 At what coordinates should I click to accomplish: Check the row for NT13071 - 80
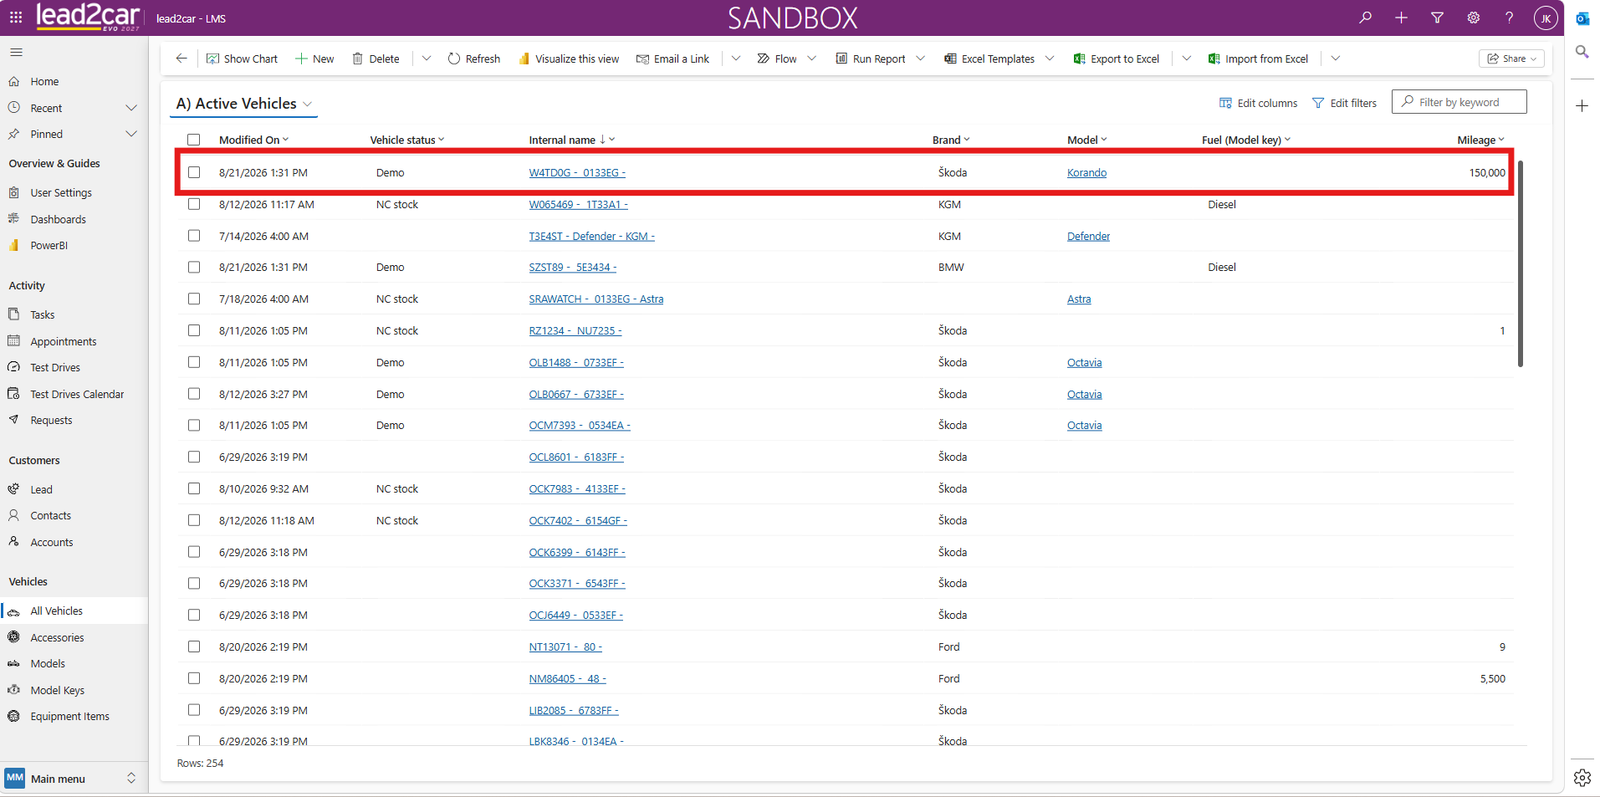click(x=194, y=647)
